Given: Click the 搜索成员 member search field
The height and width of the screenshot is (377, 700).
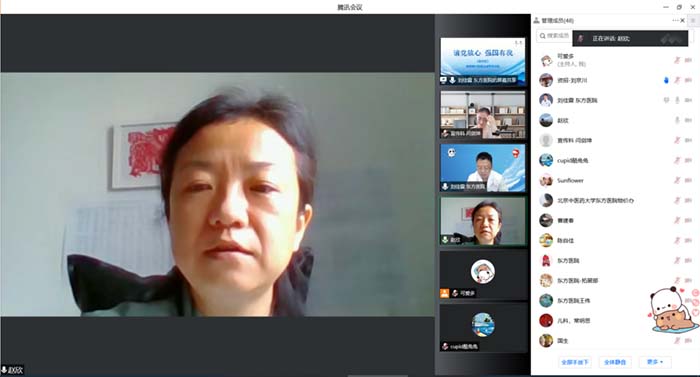Looking at the screenshot, I should 554,36.
